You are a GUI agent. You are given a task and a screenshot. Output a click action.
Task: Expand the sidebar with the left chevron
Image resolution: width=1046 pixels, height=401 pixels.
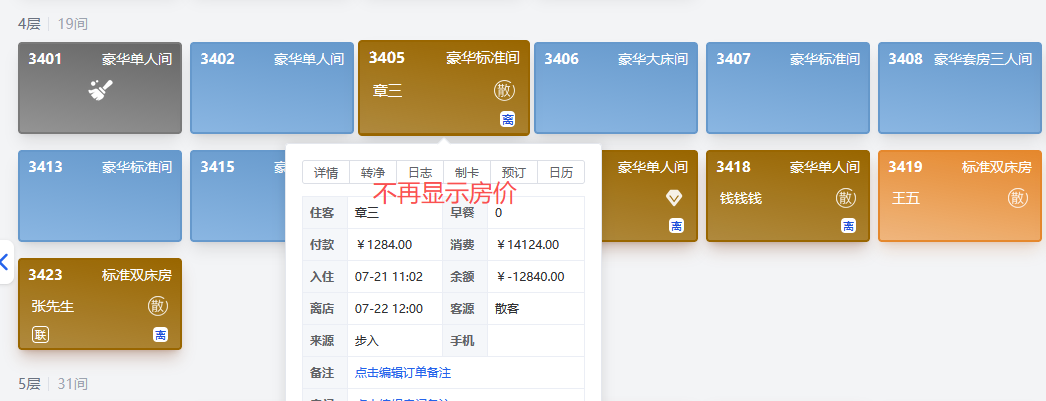5,262
